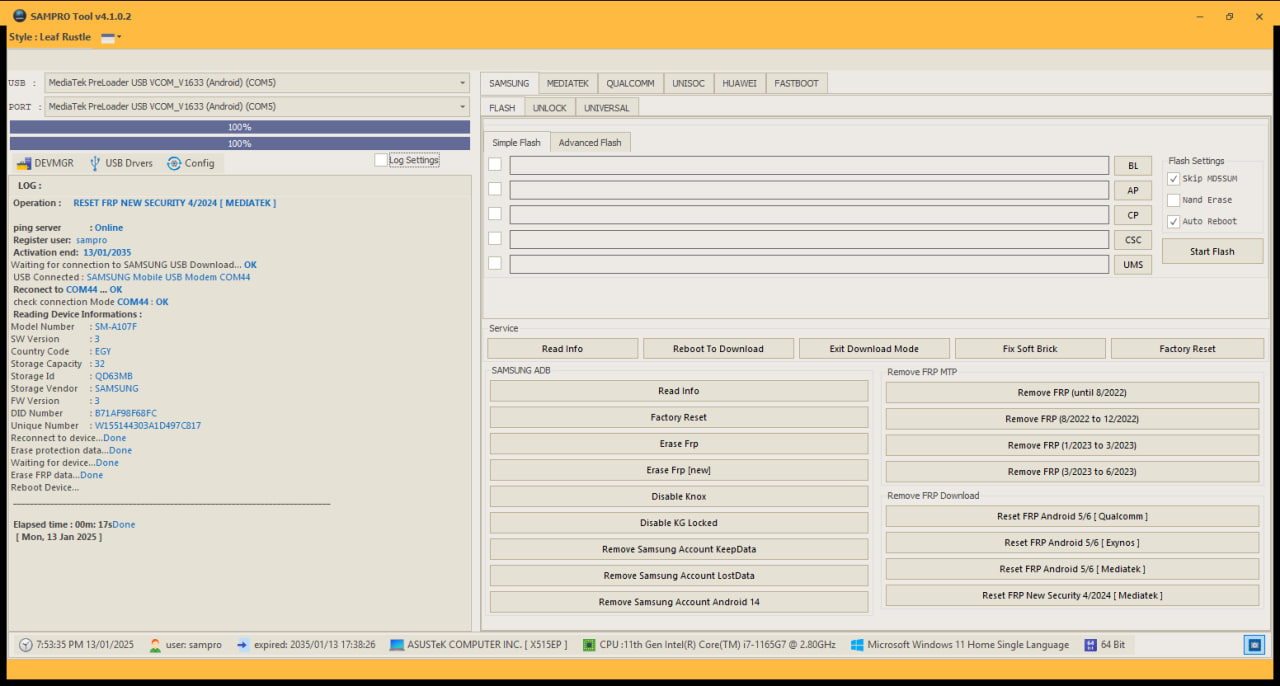Click Reset FRP New Security 4/2024 [Mediatek]
This screenshot has width=1280, height=686.
point(1072,596)
